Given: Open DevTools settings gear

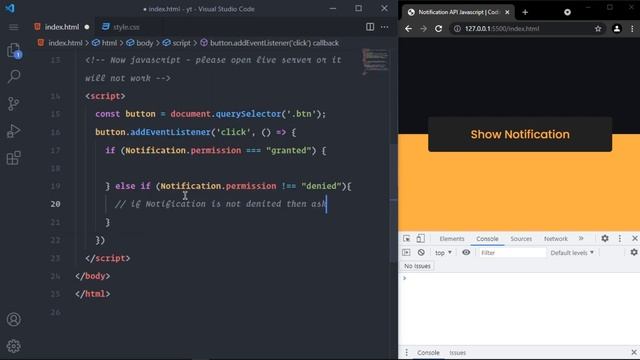Looking at the screenshot, I should click(x=605, y=238).
